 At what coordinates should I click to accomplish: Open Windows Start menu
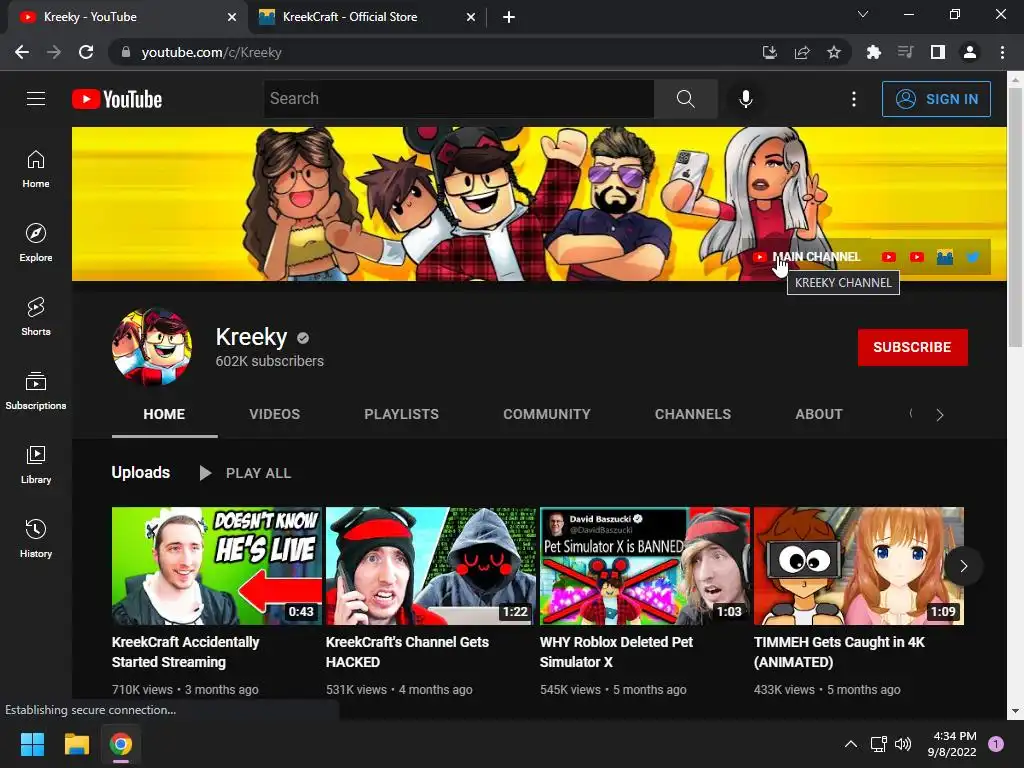coord(32,744)
